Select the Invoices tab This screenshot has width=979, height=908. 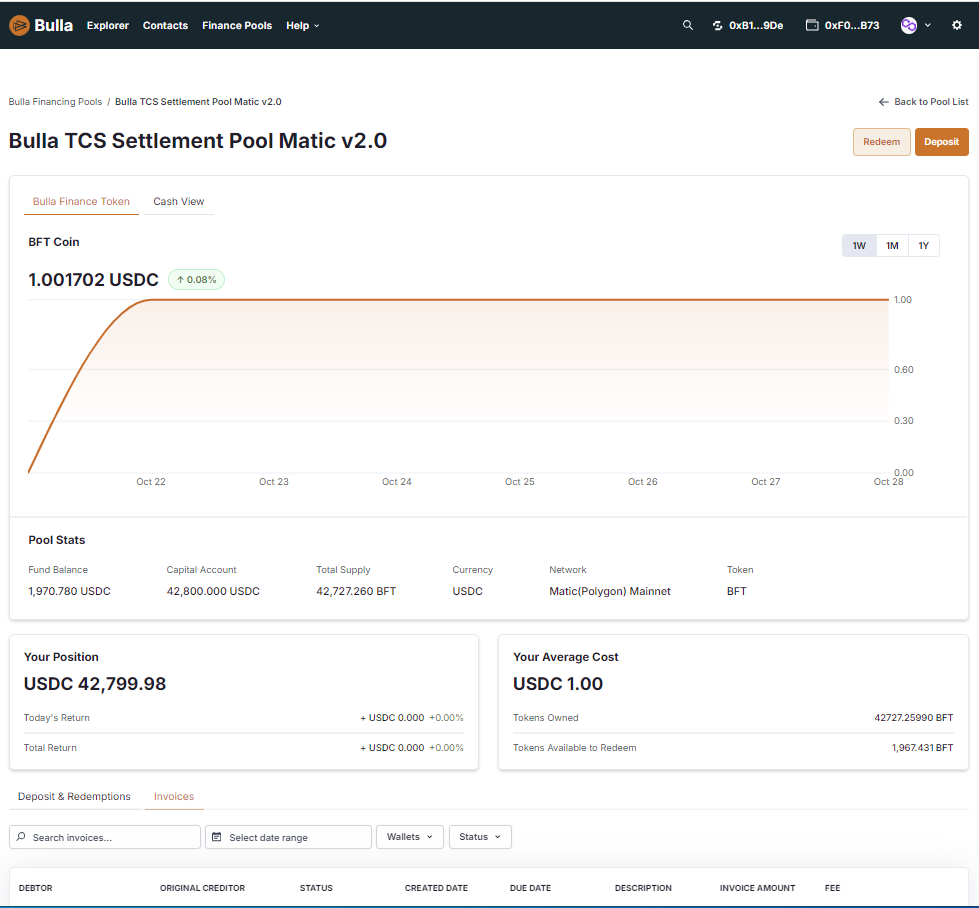(x=174, y=796)
